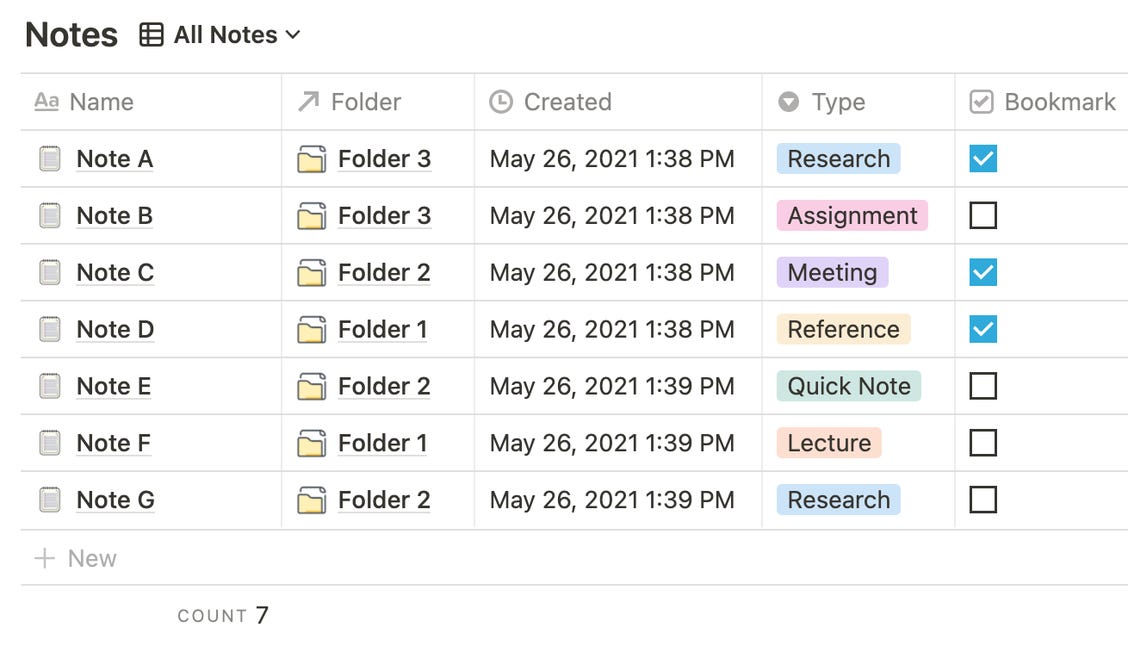Click the notepad icon of Note A
Image resolution: width=1128 pixels, height=646 pixels.
tap(50, 159)
